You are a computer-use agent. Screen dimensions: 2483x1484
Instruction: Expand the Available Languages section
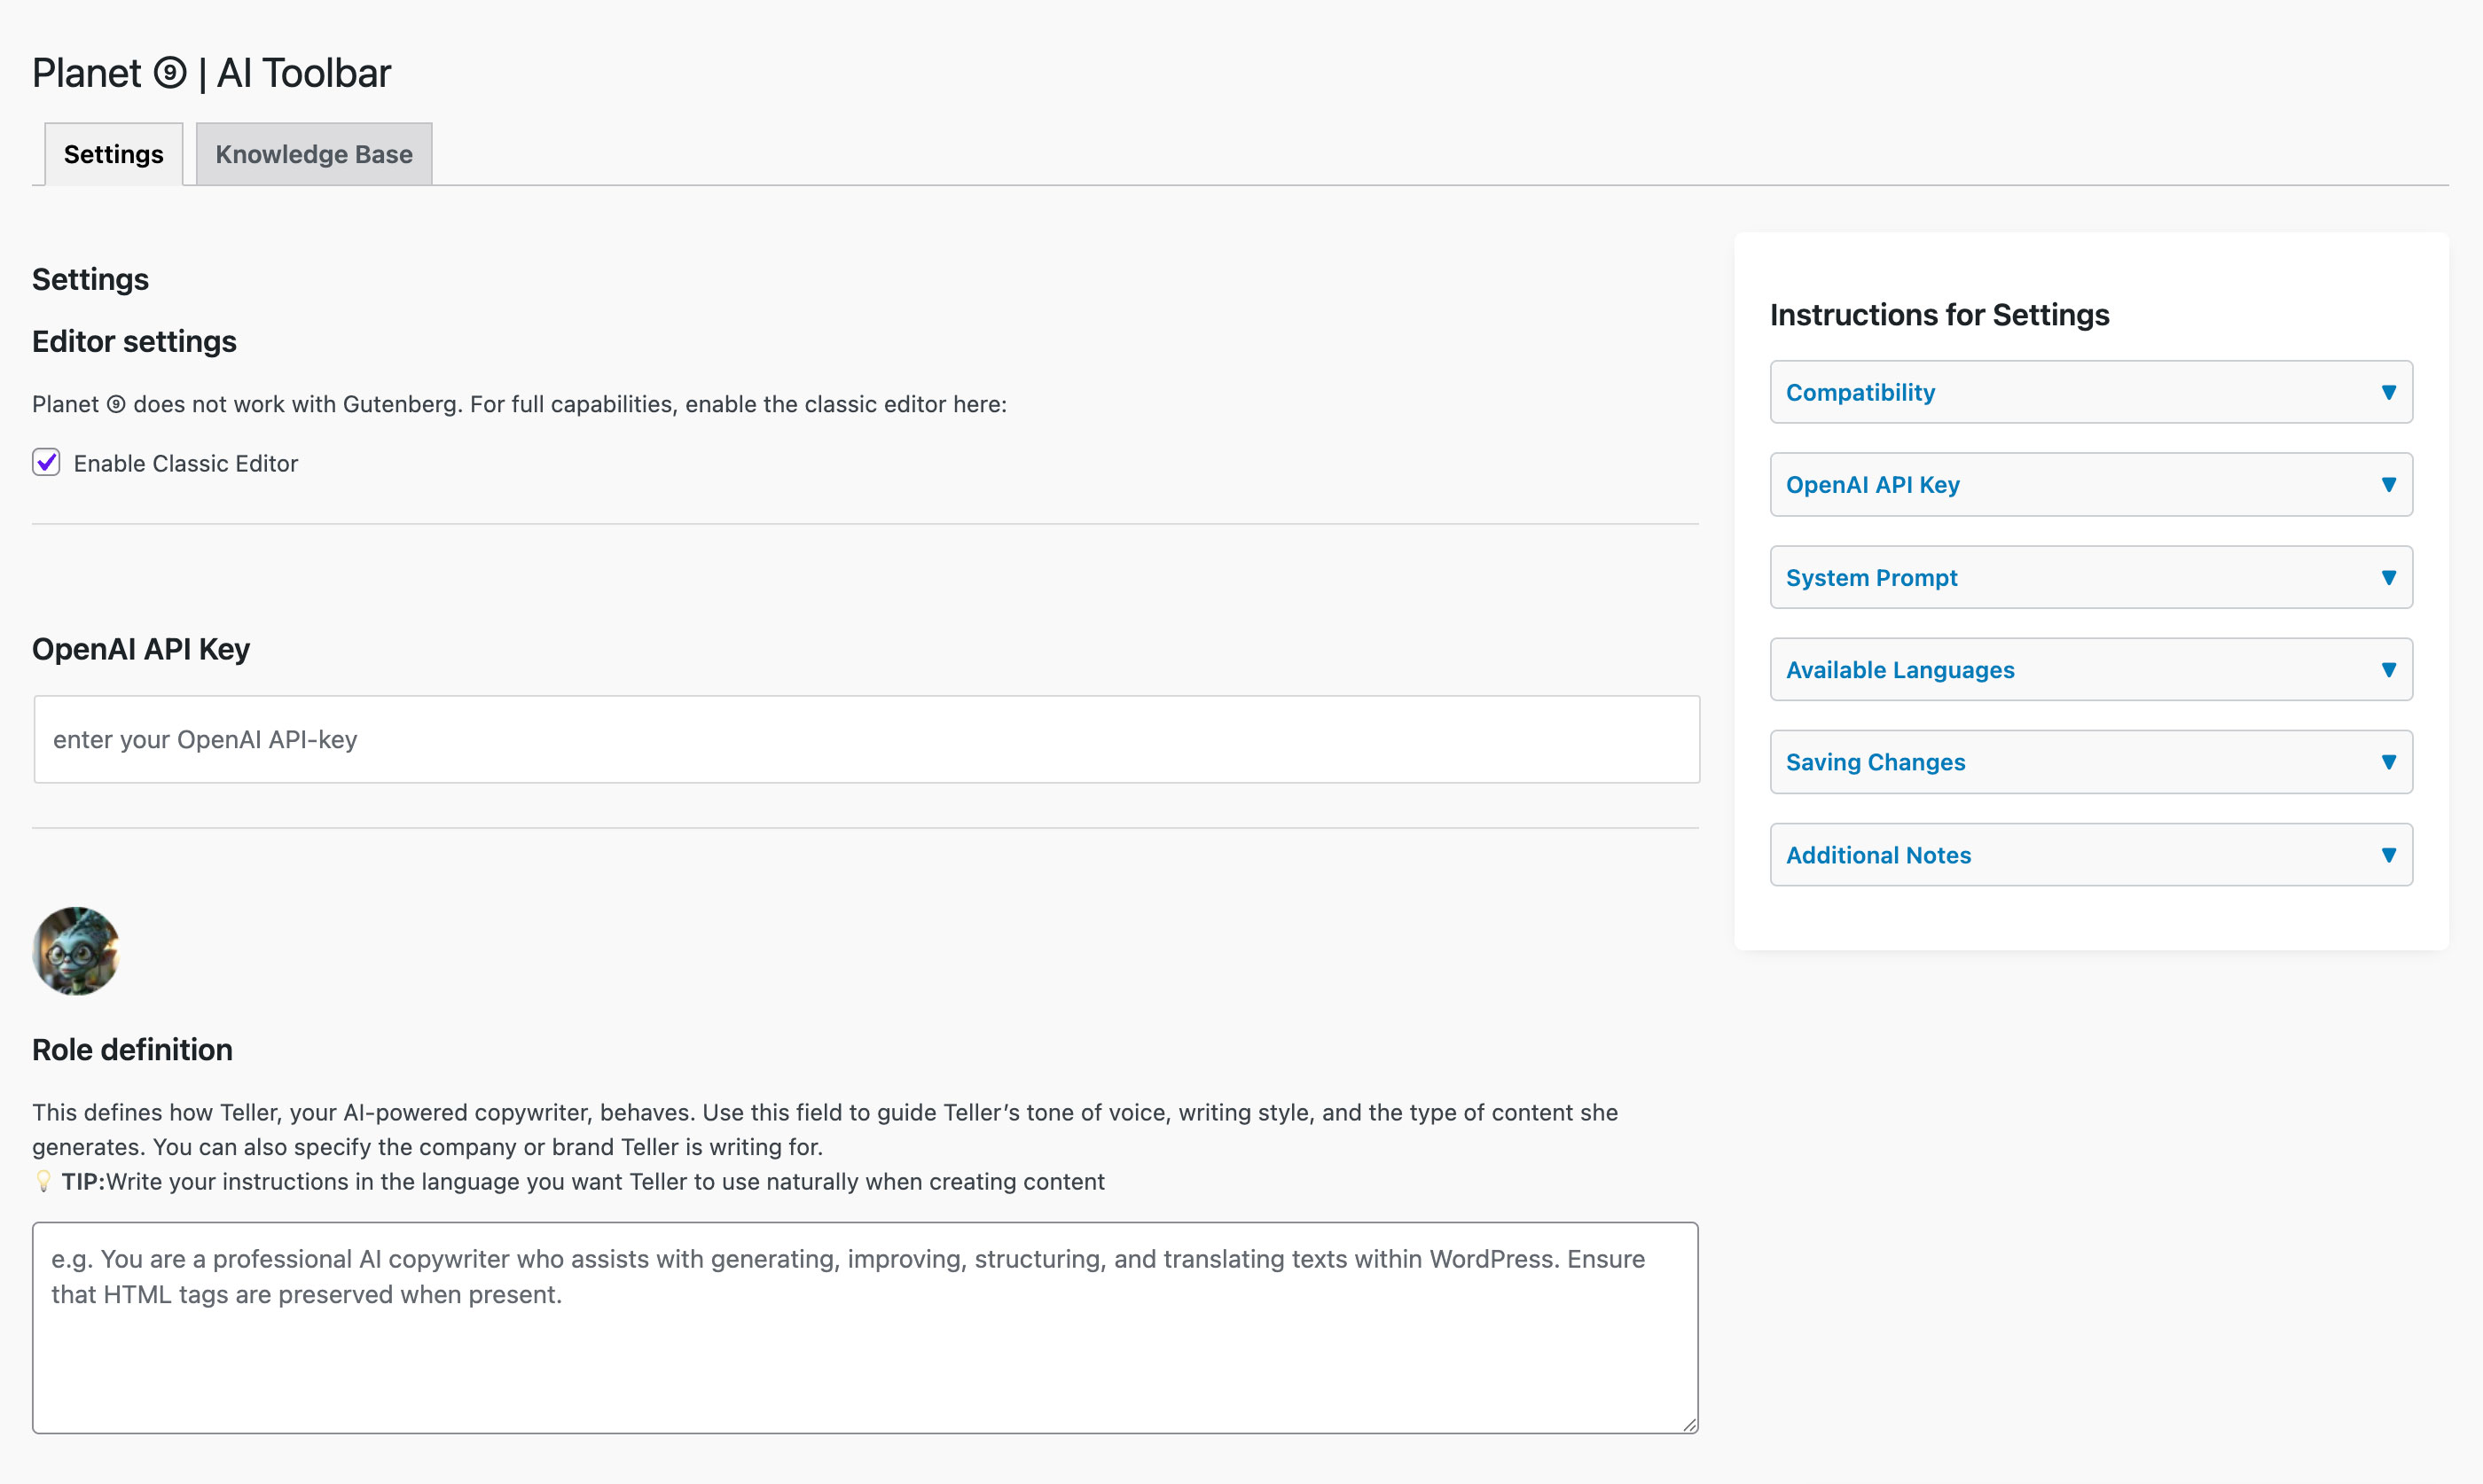coord(2090,669)
